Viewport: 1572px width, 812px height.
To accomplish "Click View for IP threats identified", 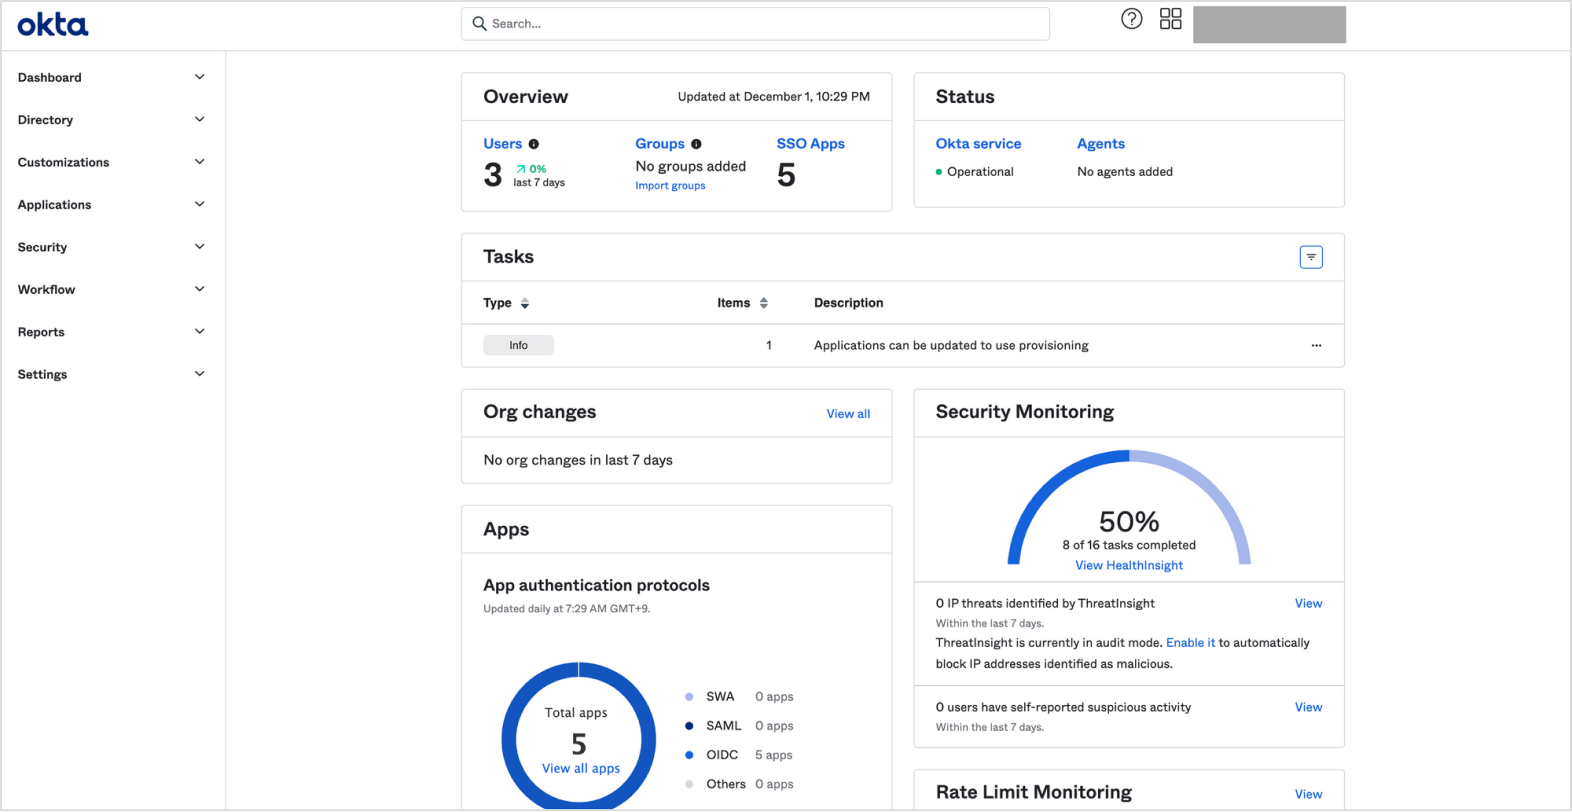I will (1308, 603).
